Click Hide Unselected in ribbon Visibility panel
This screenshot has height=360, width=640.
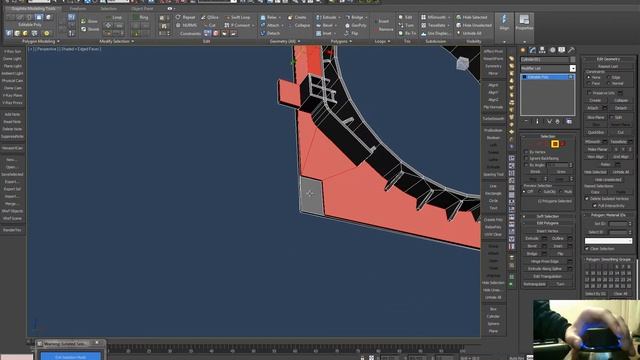point(473,25)
